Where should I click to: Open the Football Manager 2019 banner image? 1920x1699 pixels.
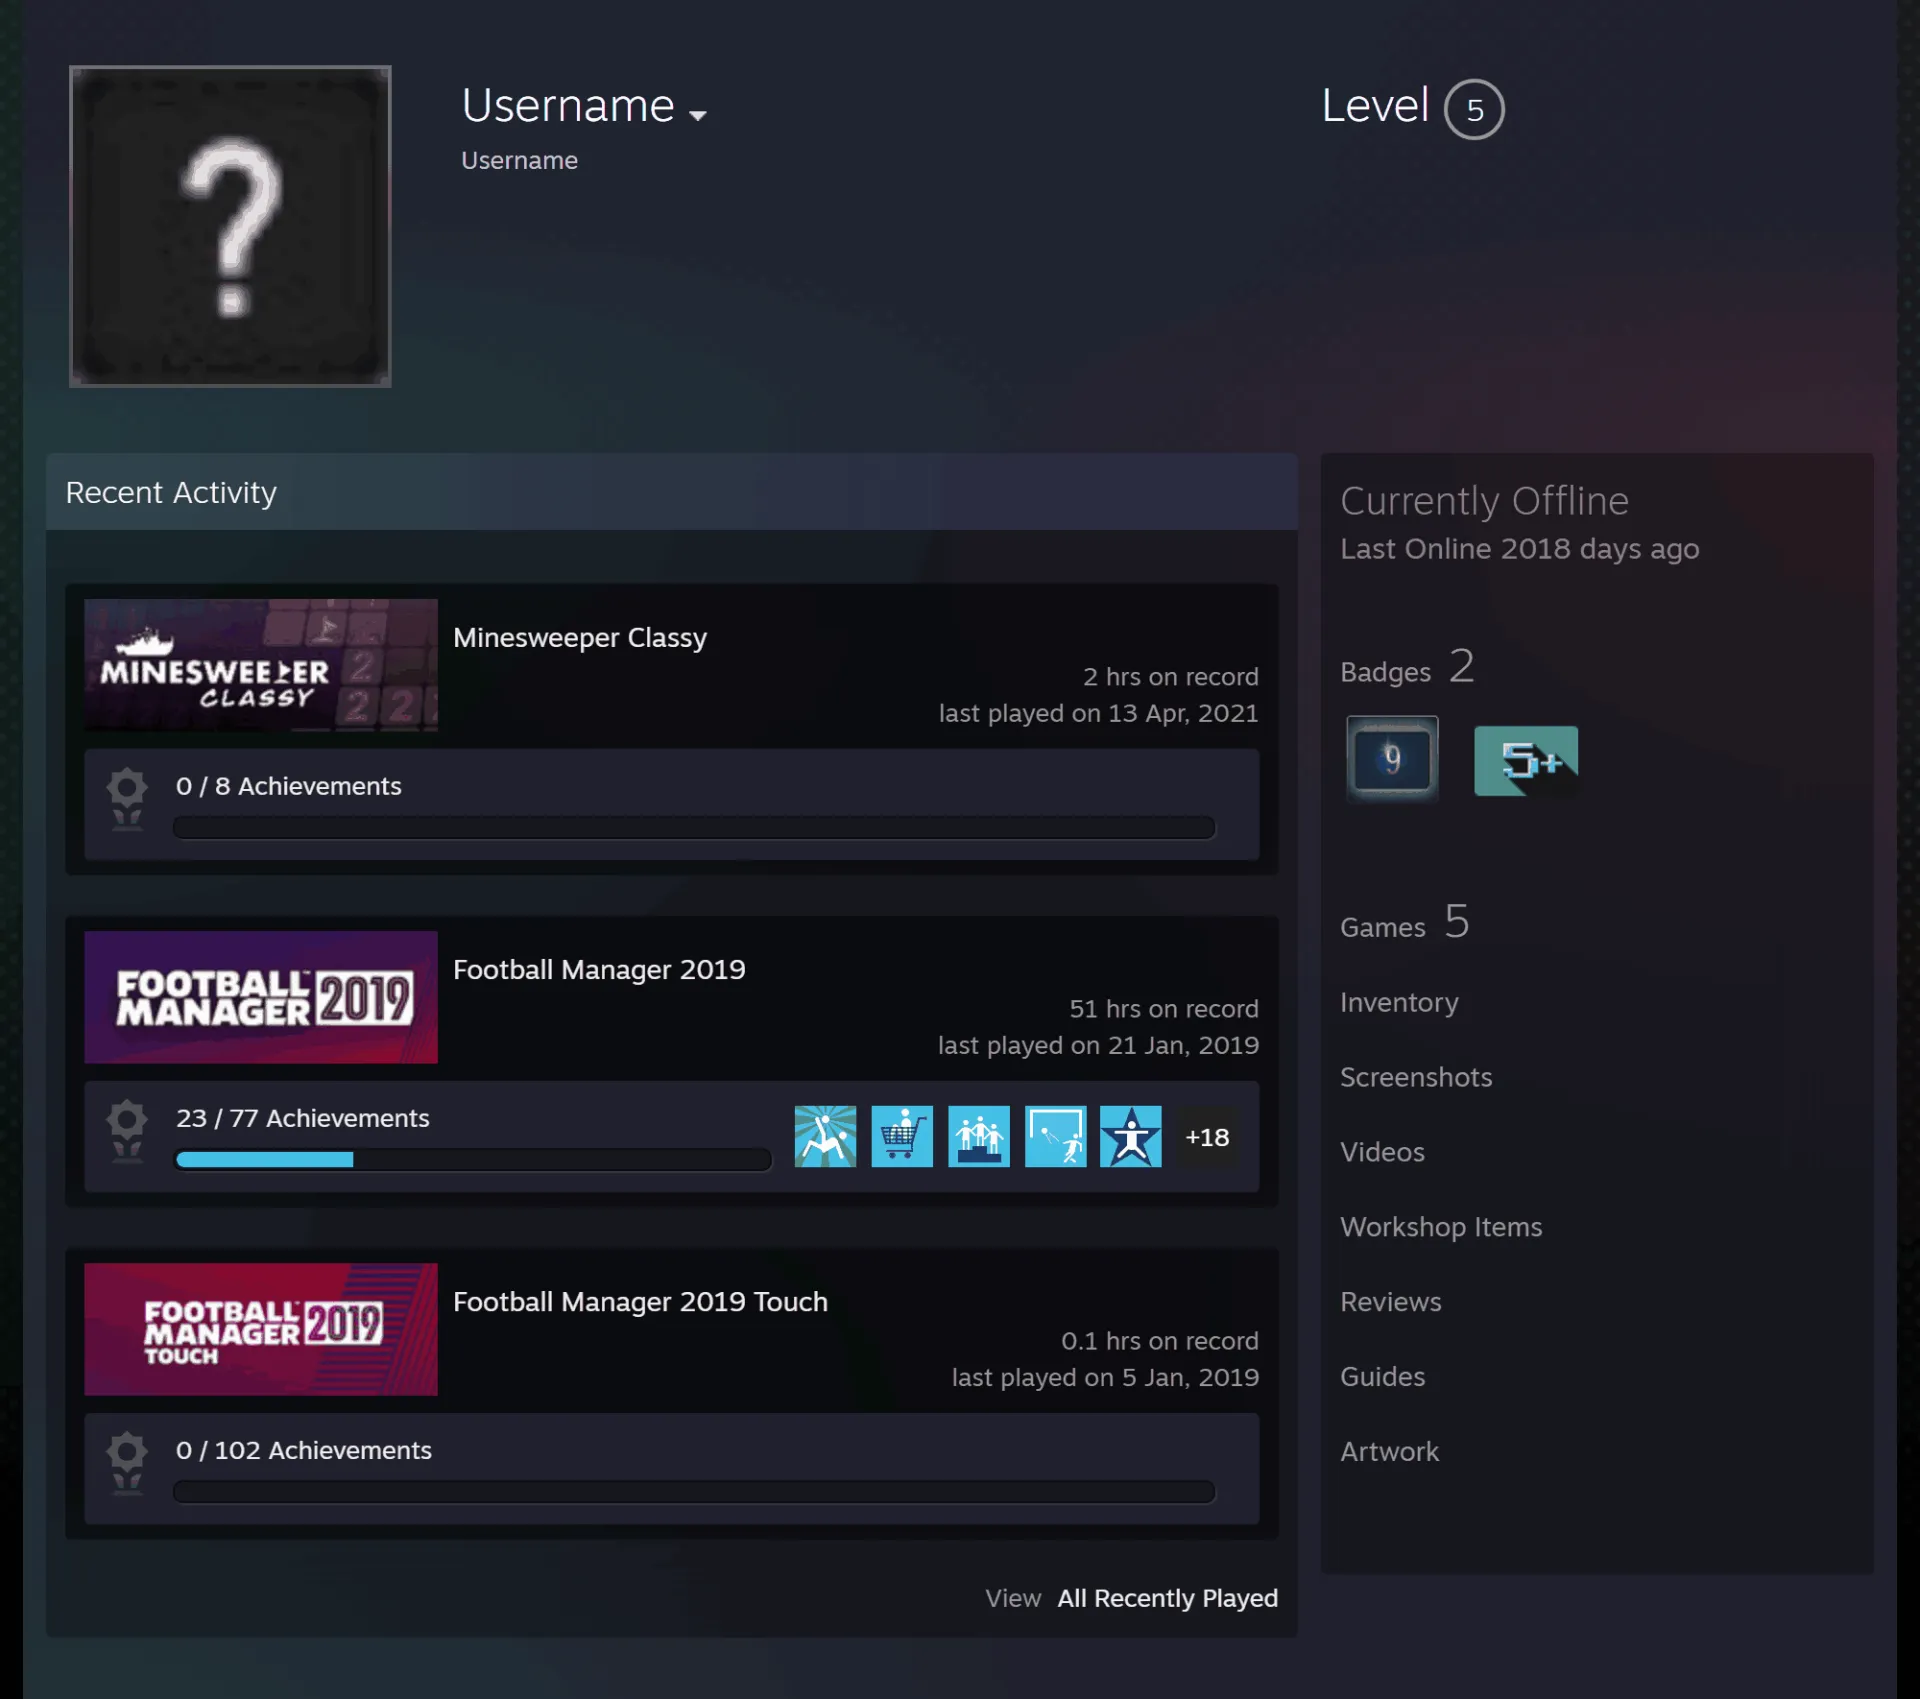pos(261,997)
